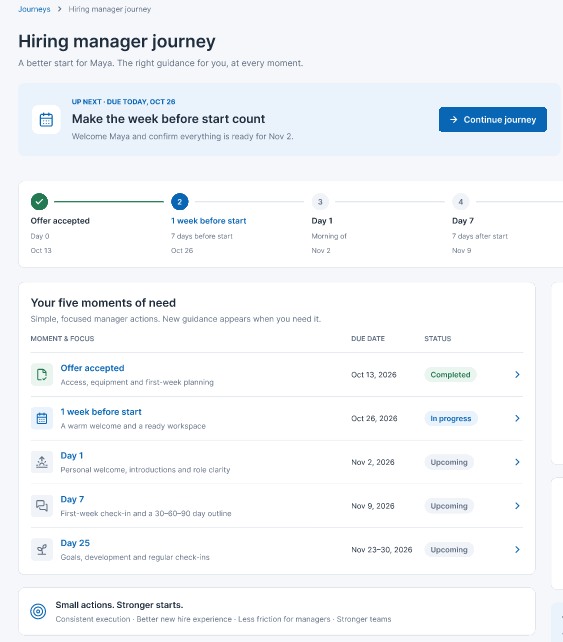Click 'Make the week before start count' heading

click(x=168, y=119)
